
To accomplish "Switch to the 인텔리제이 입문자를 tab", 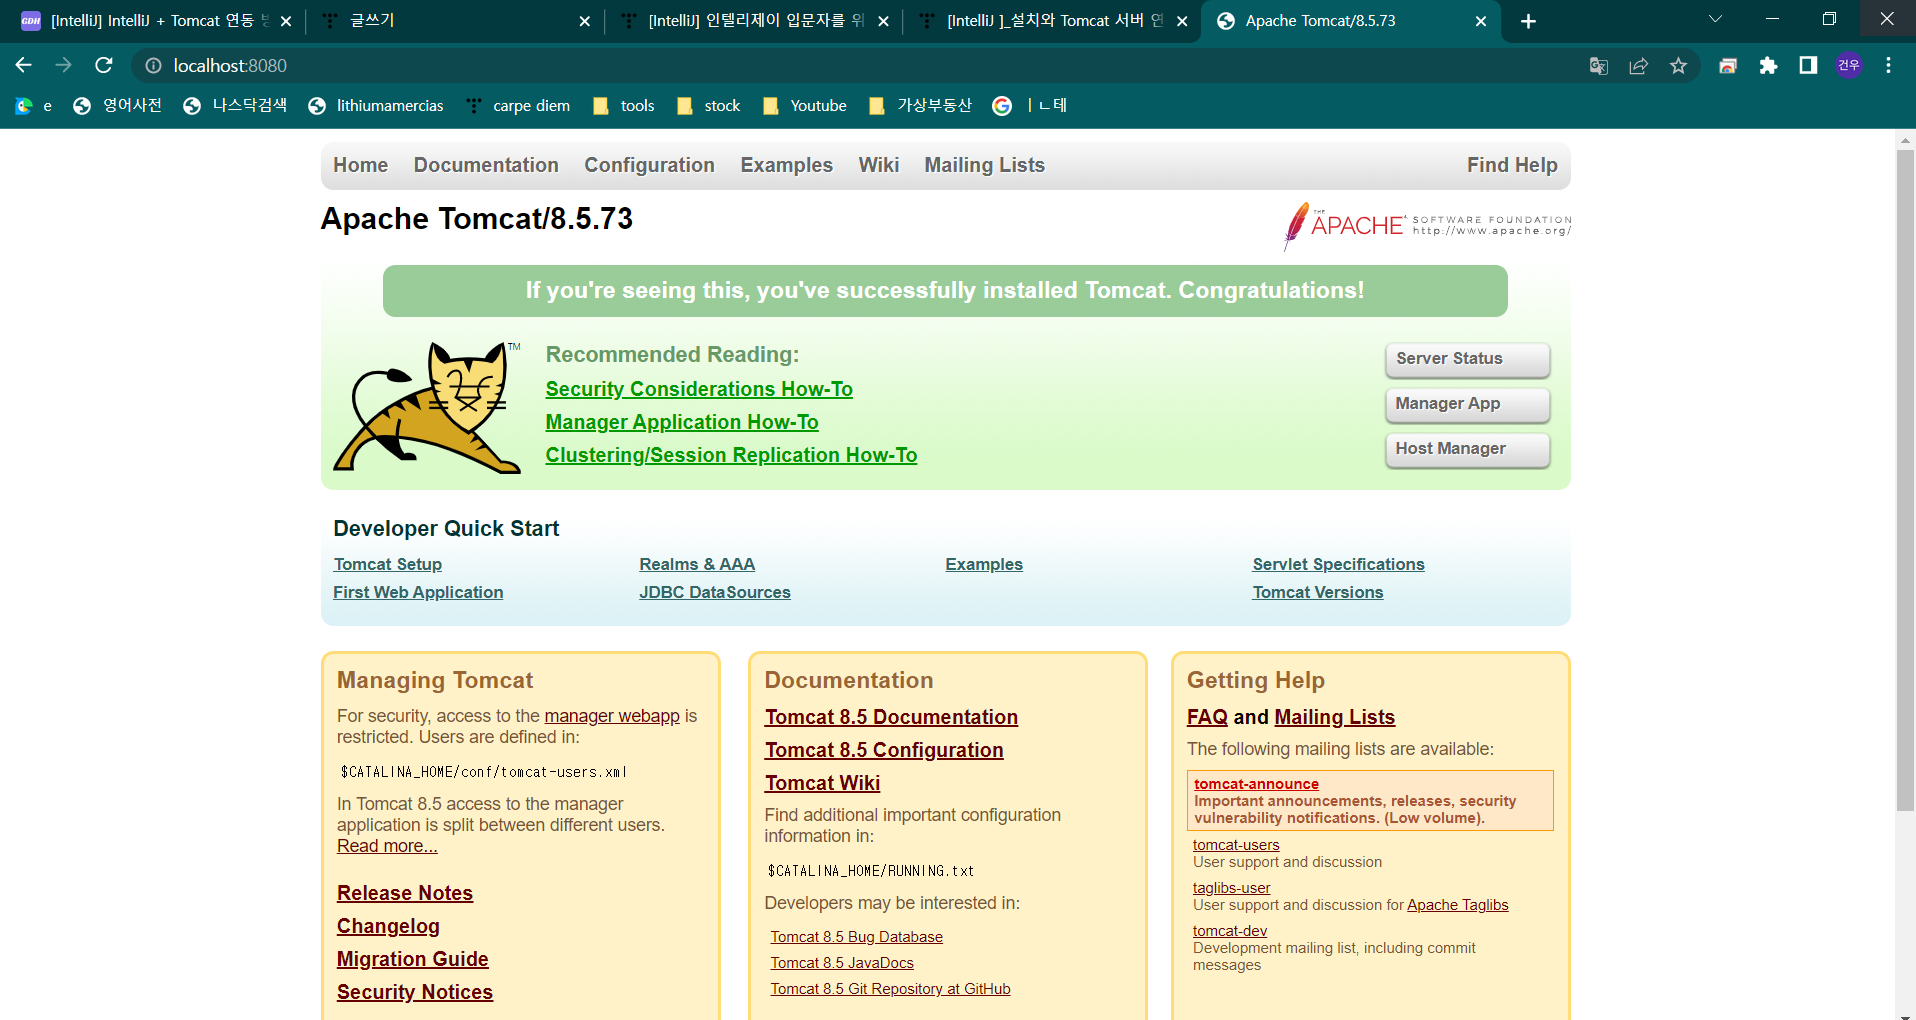I will [753, 21].
